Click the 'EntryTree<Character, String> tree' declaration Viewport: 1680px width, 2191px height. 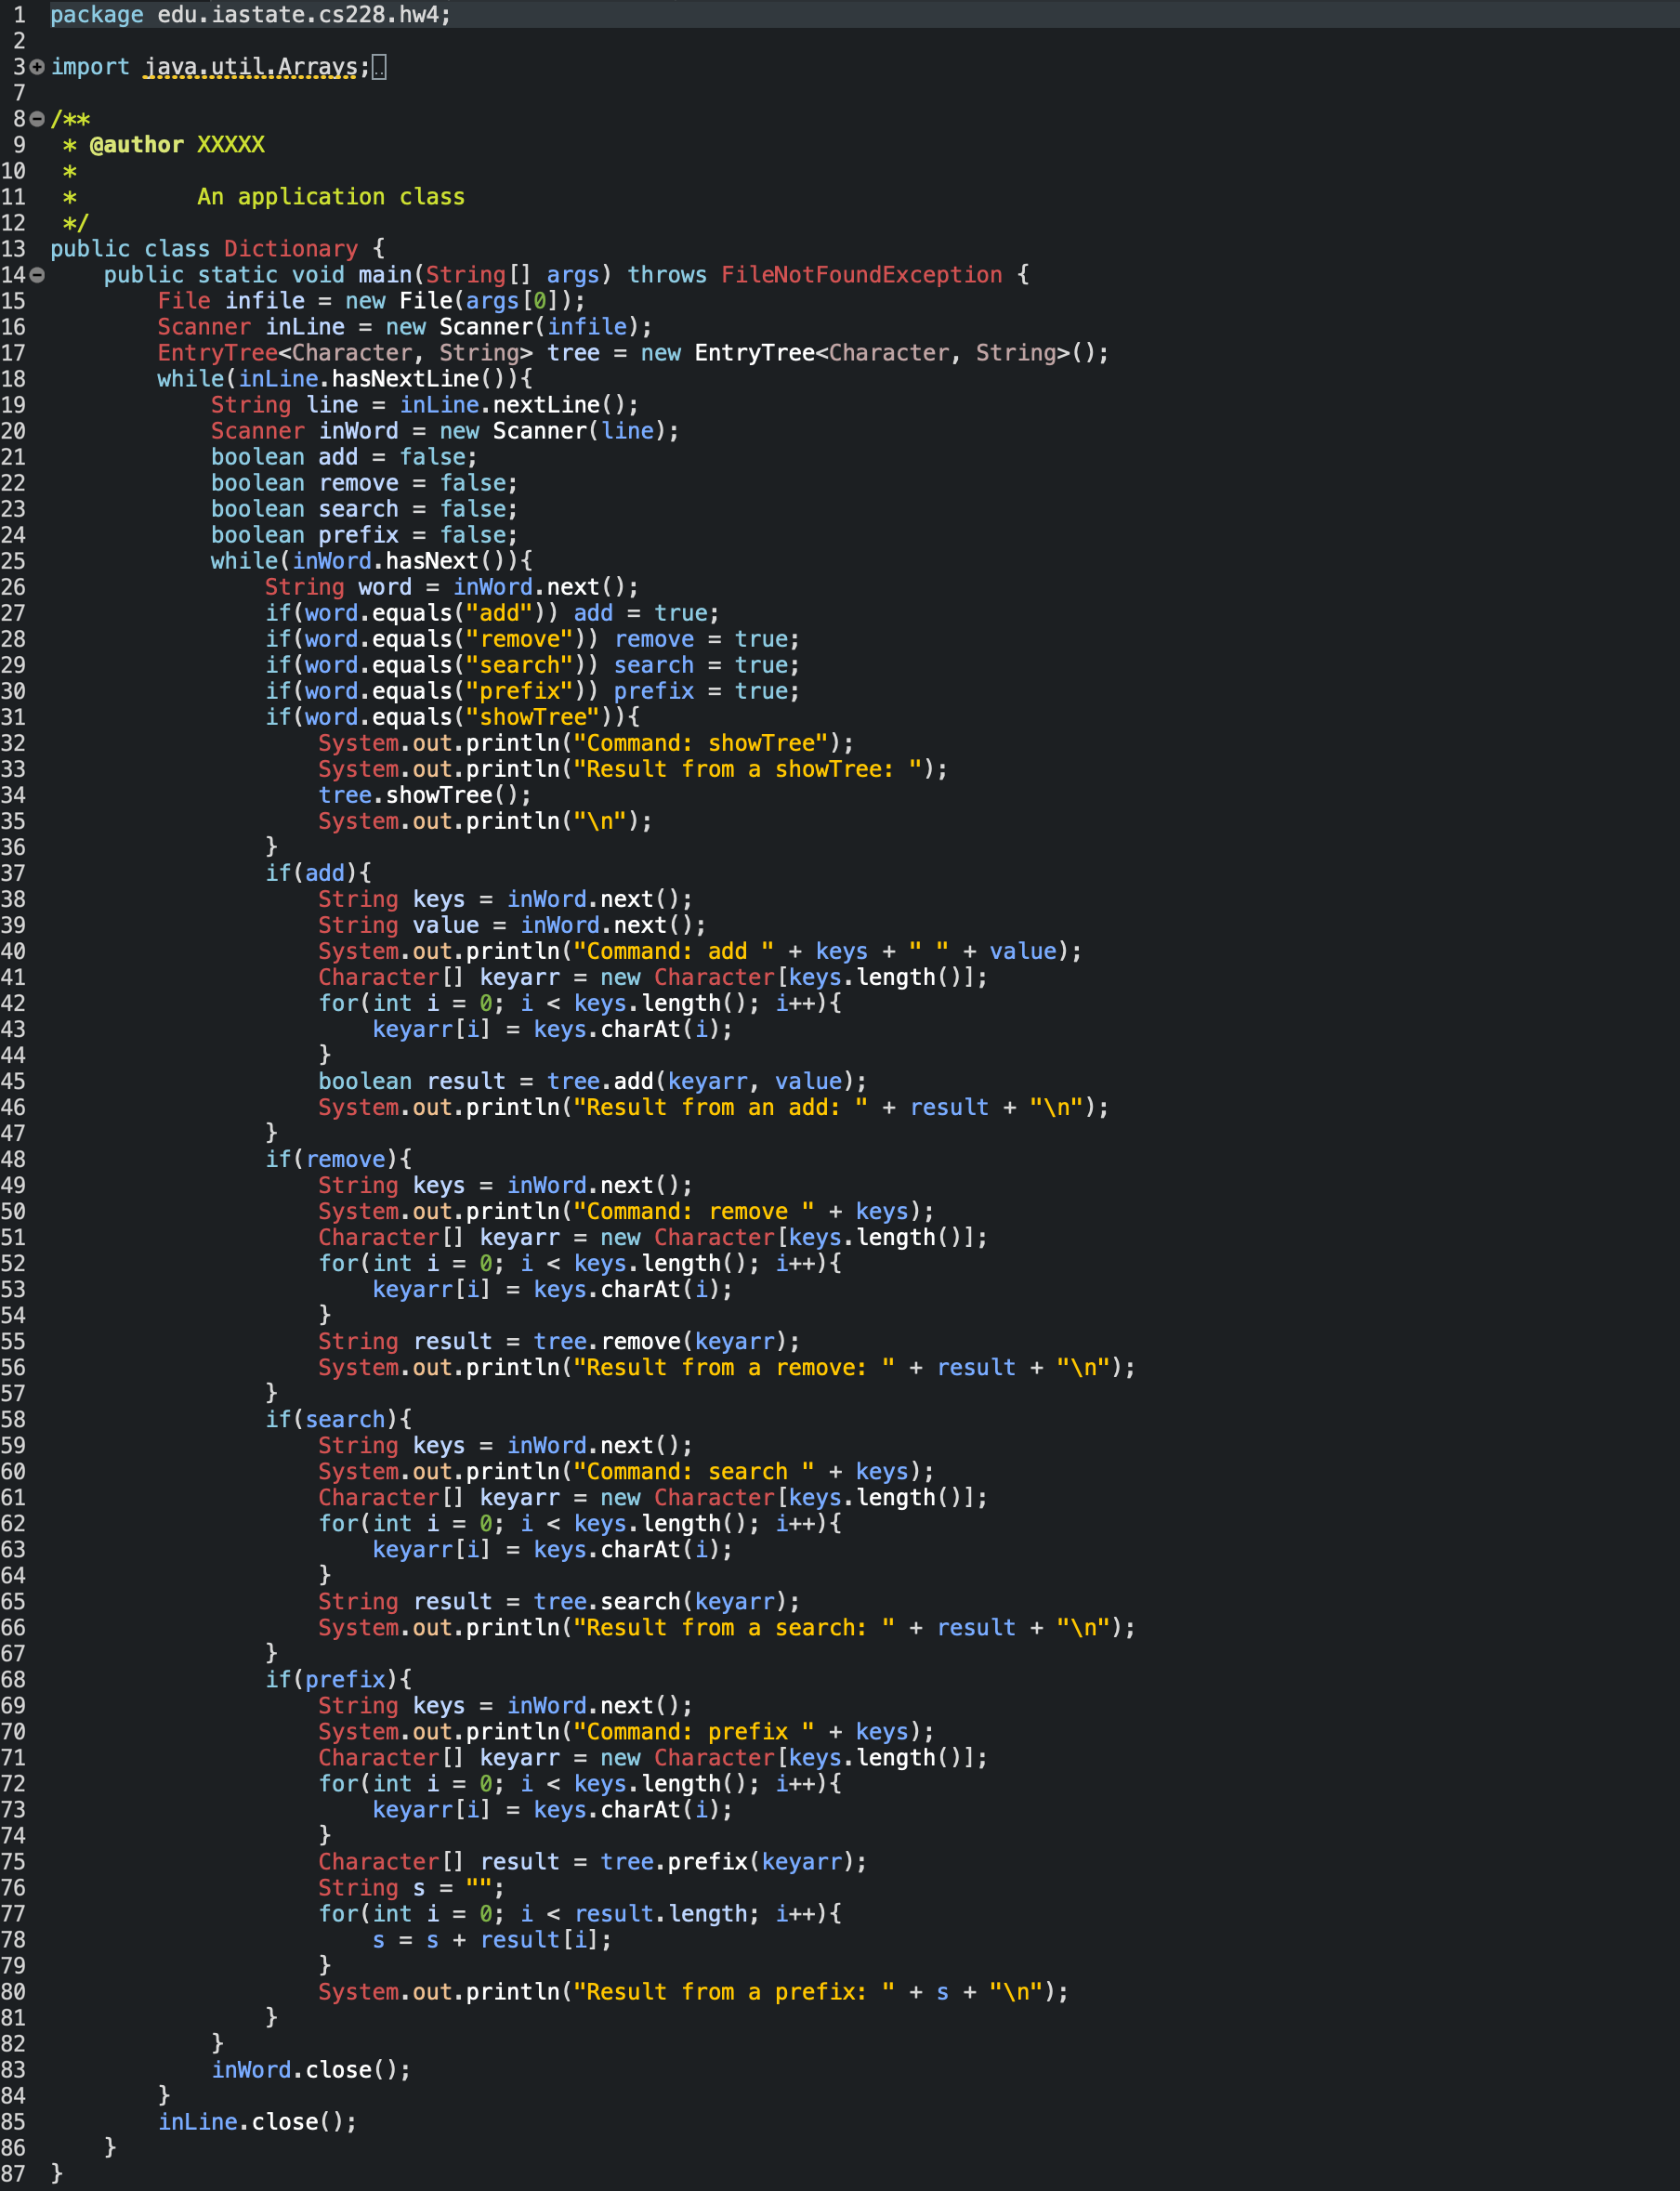point(379,353)
